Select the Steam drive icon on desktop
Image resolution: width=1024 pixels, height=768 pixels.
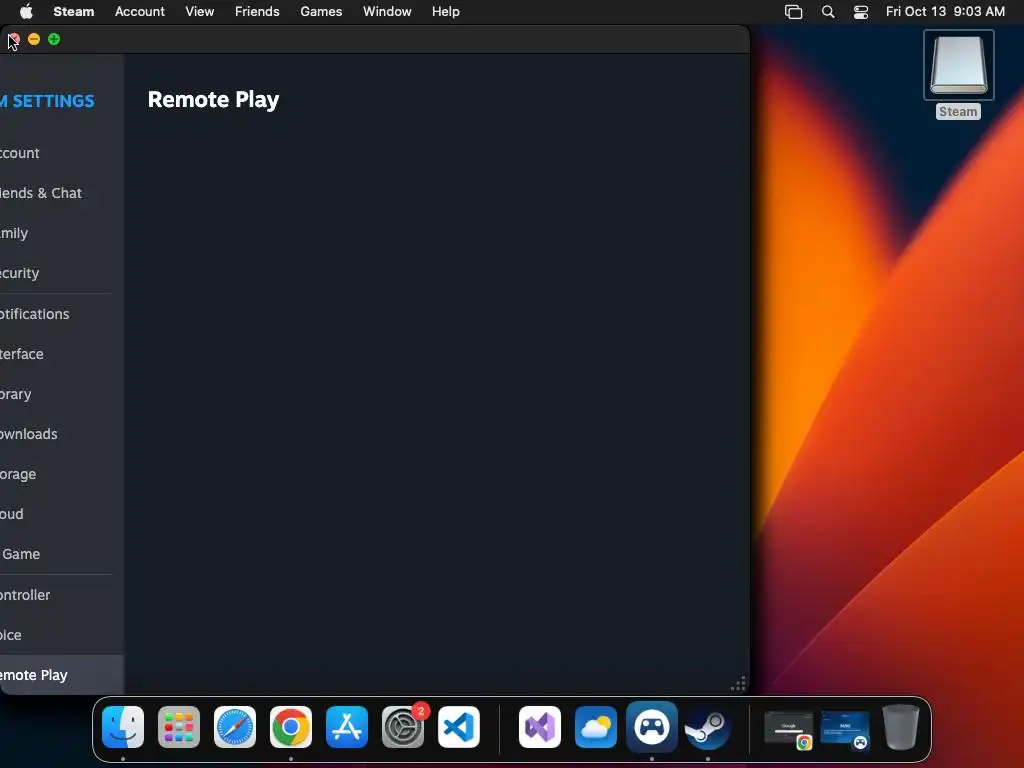coord(959,65)
